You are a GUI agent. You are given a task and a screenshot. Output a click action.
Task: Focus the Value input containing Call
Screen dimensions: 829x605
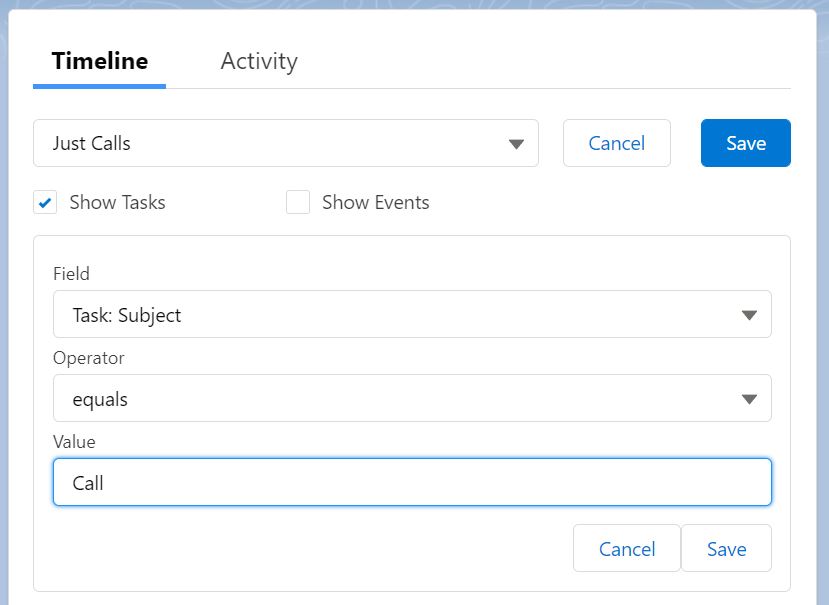[412, 482]
